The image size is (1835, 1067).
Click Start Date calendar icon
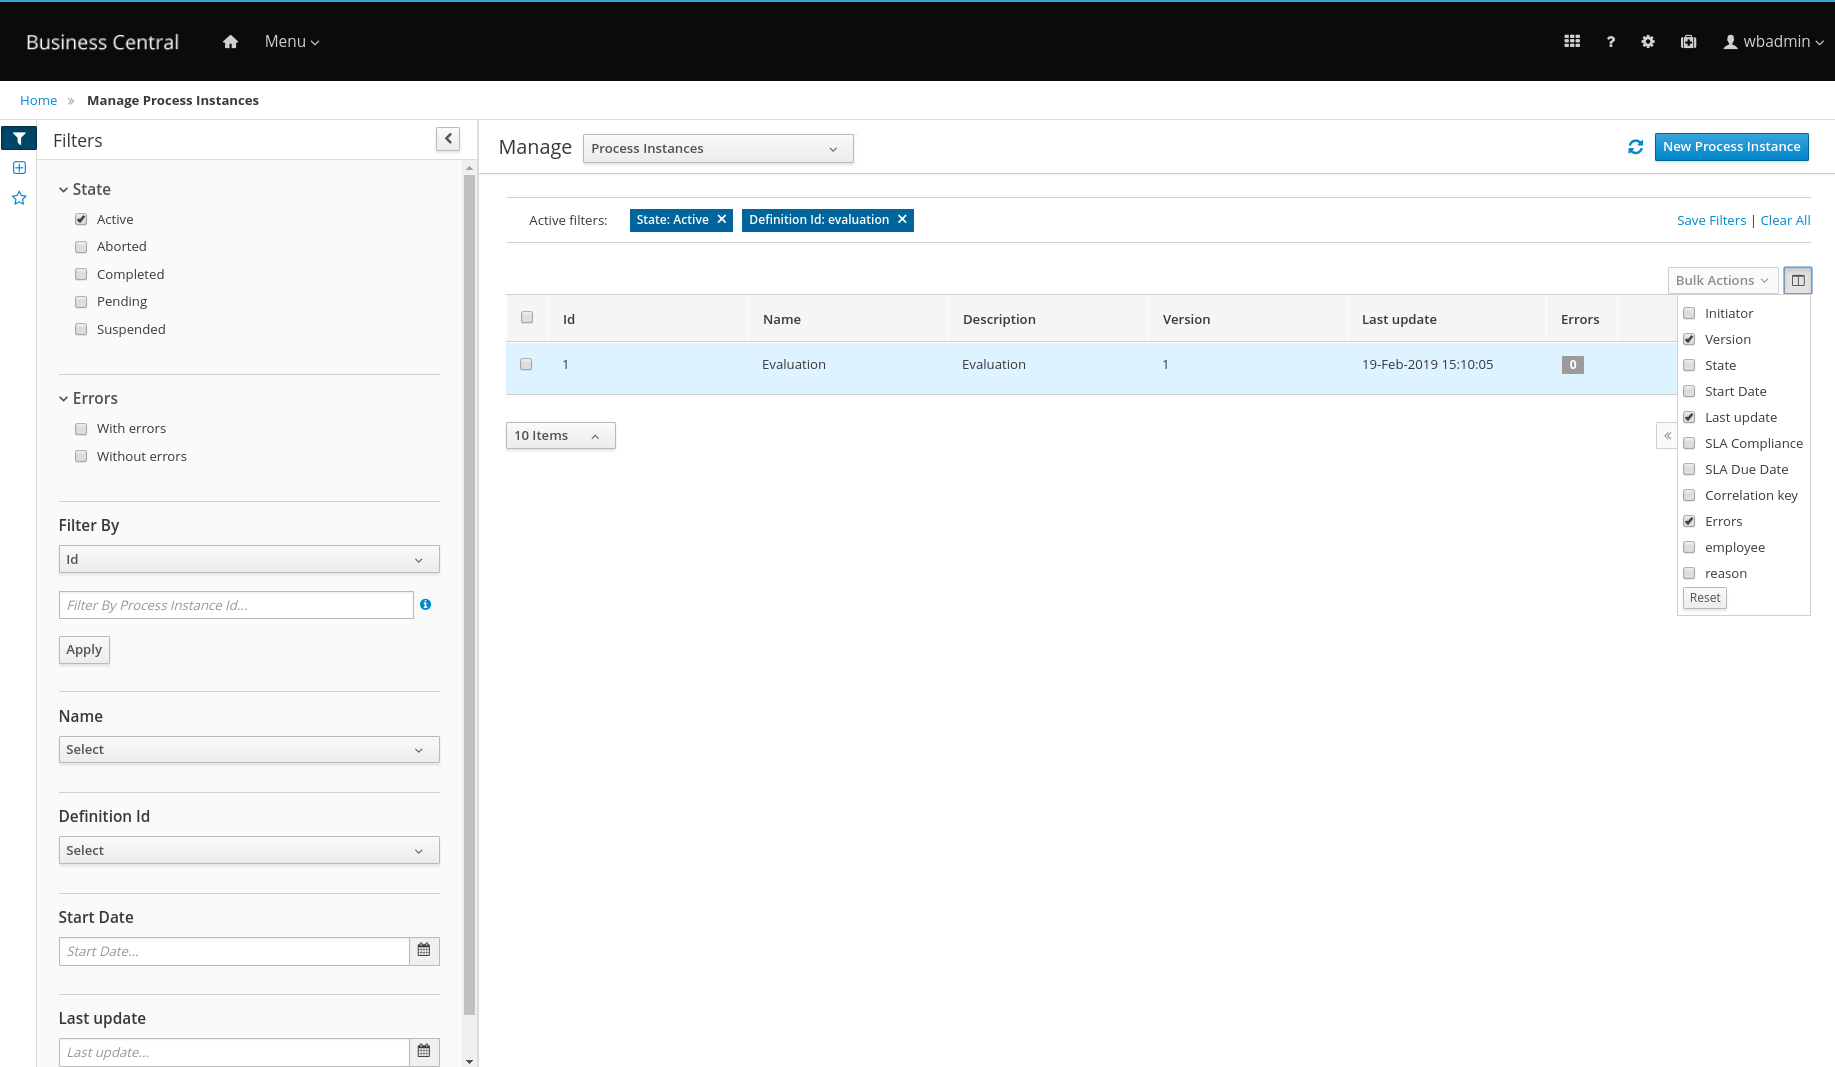tap(424, 951)
